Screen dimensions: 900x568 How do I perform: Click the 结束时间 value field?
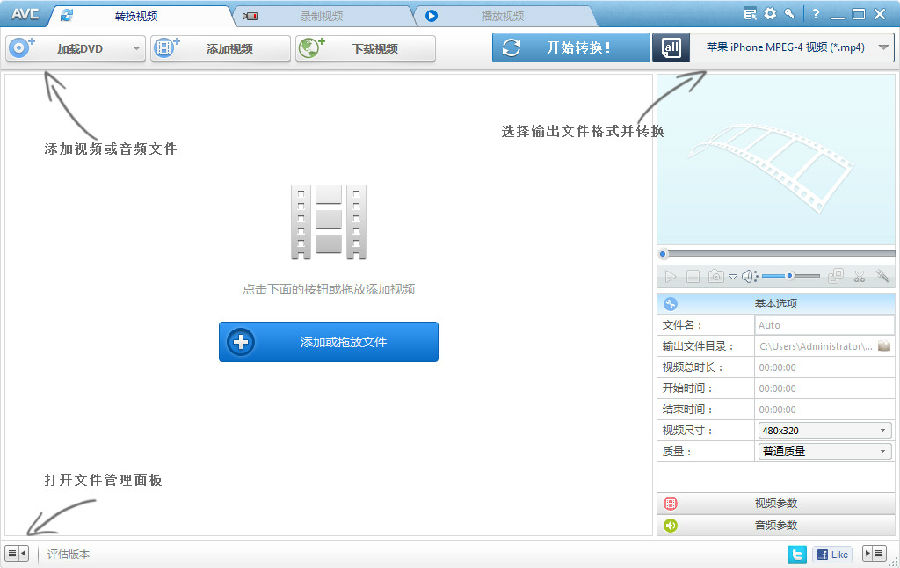824,410
